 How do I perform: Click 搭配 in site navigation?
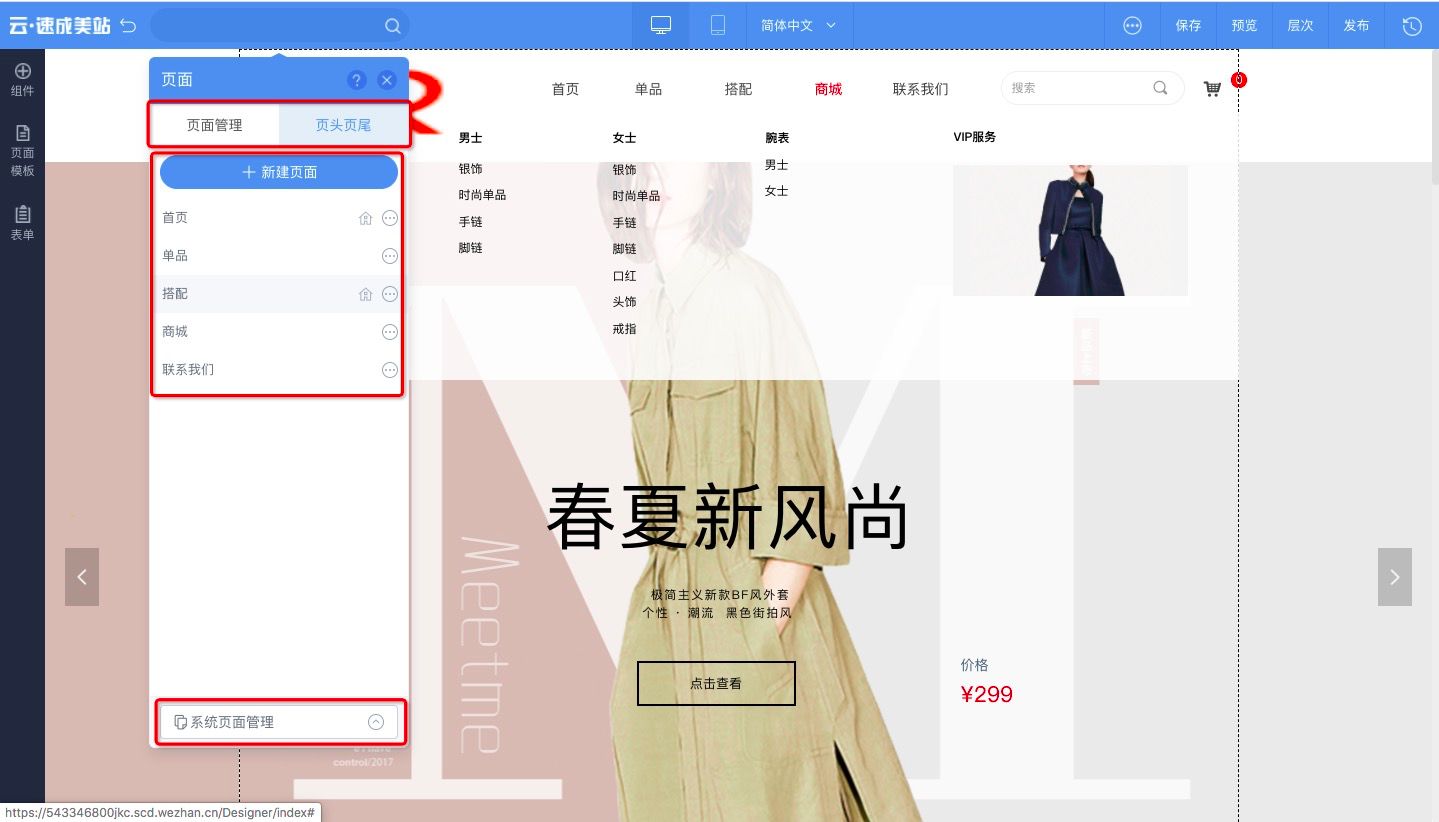(x=738, y=89)
